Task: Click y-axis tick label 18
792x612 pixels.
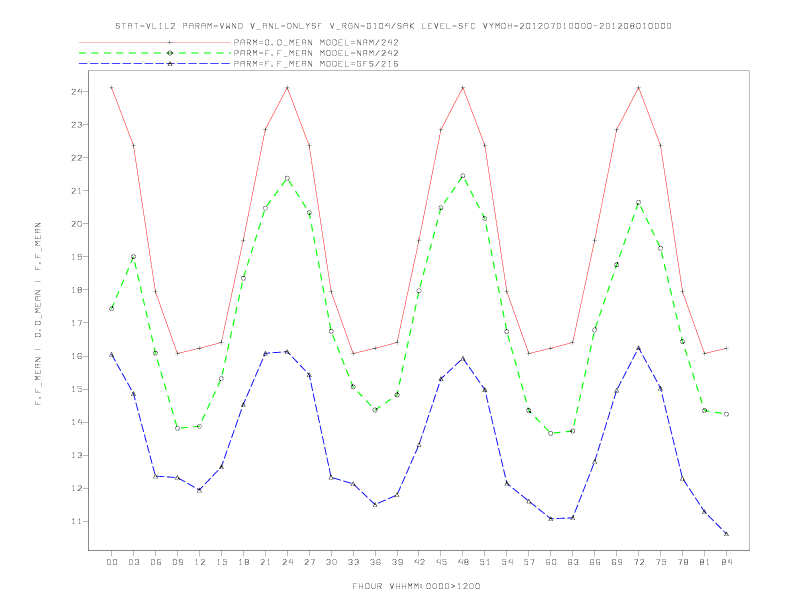Action: tap(77, 290)
